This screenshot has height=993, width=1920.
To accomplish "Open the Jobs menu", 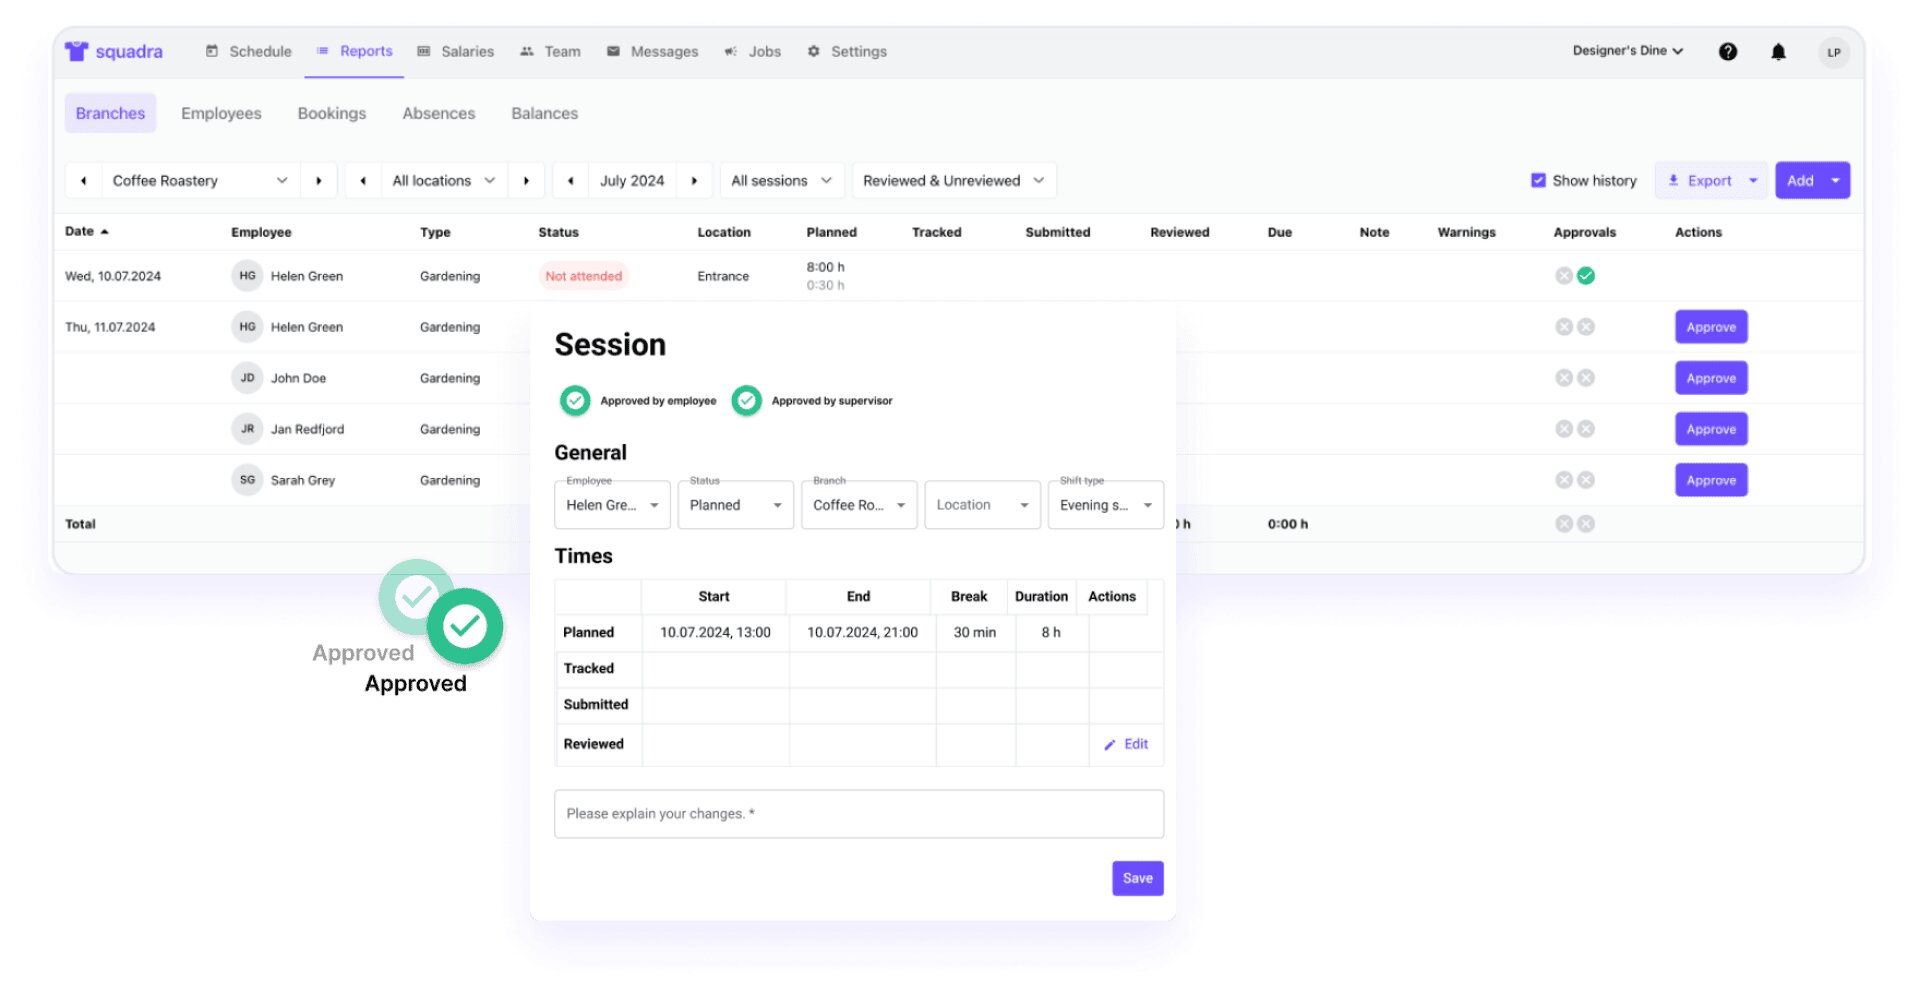I will [x=753, y=51].
